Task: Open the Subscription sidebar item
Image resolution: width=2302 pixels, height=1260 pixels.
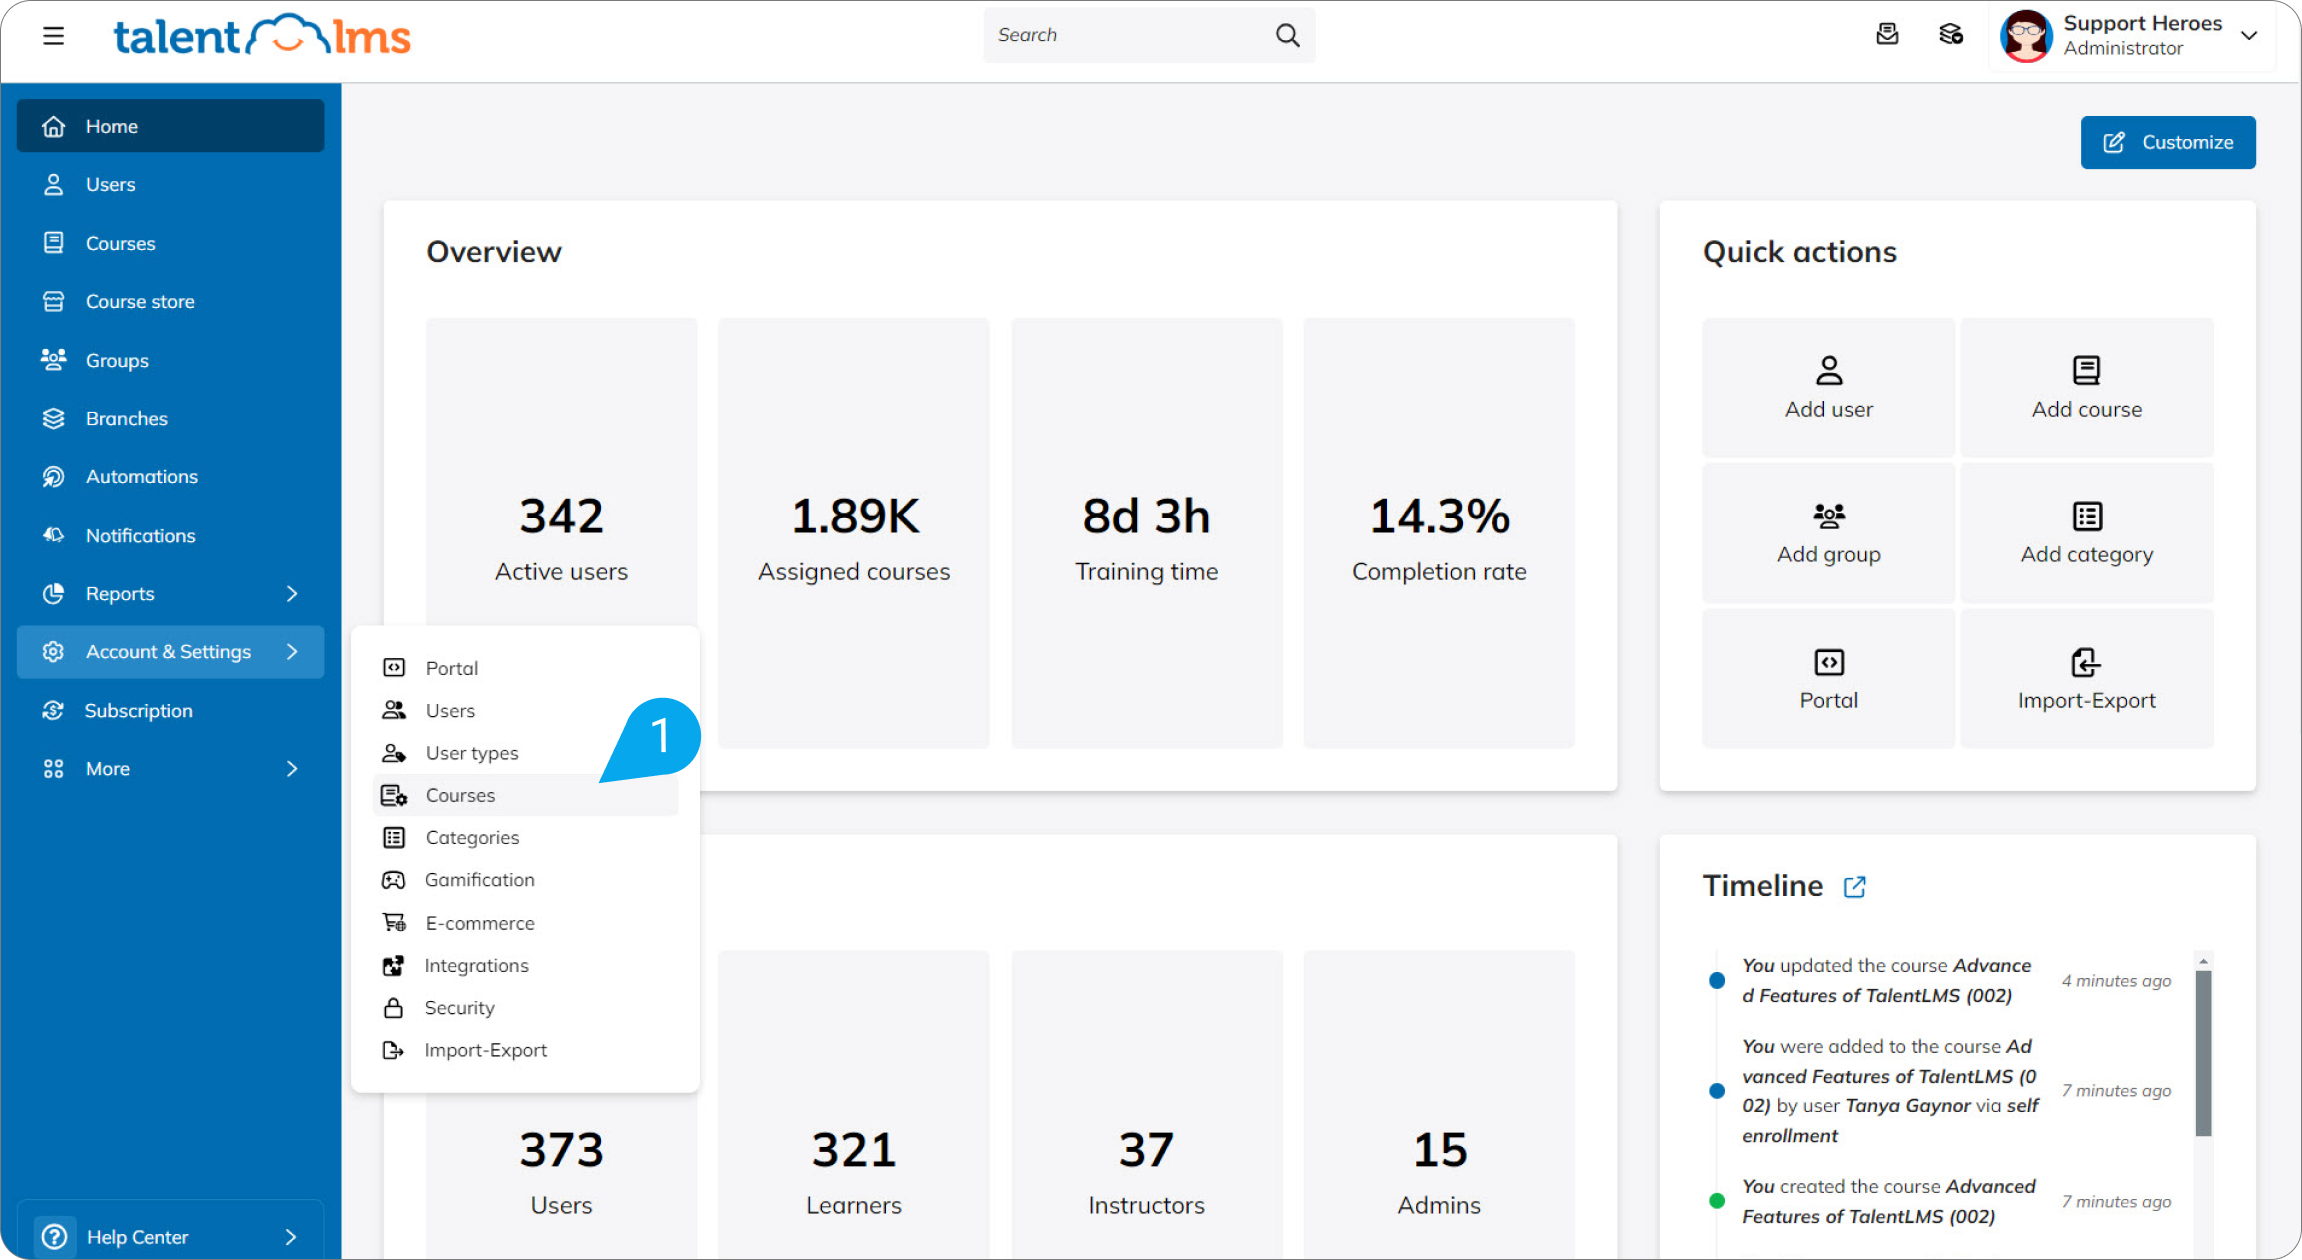Action: pos(171,711)
